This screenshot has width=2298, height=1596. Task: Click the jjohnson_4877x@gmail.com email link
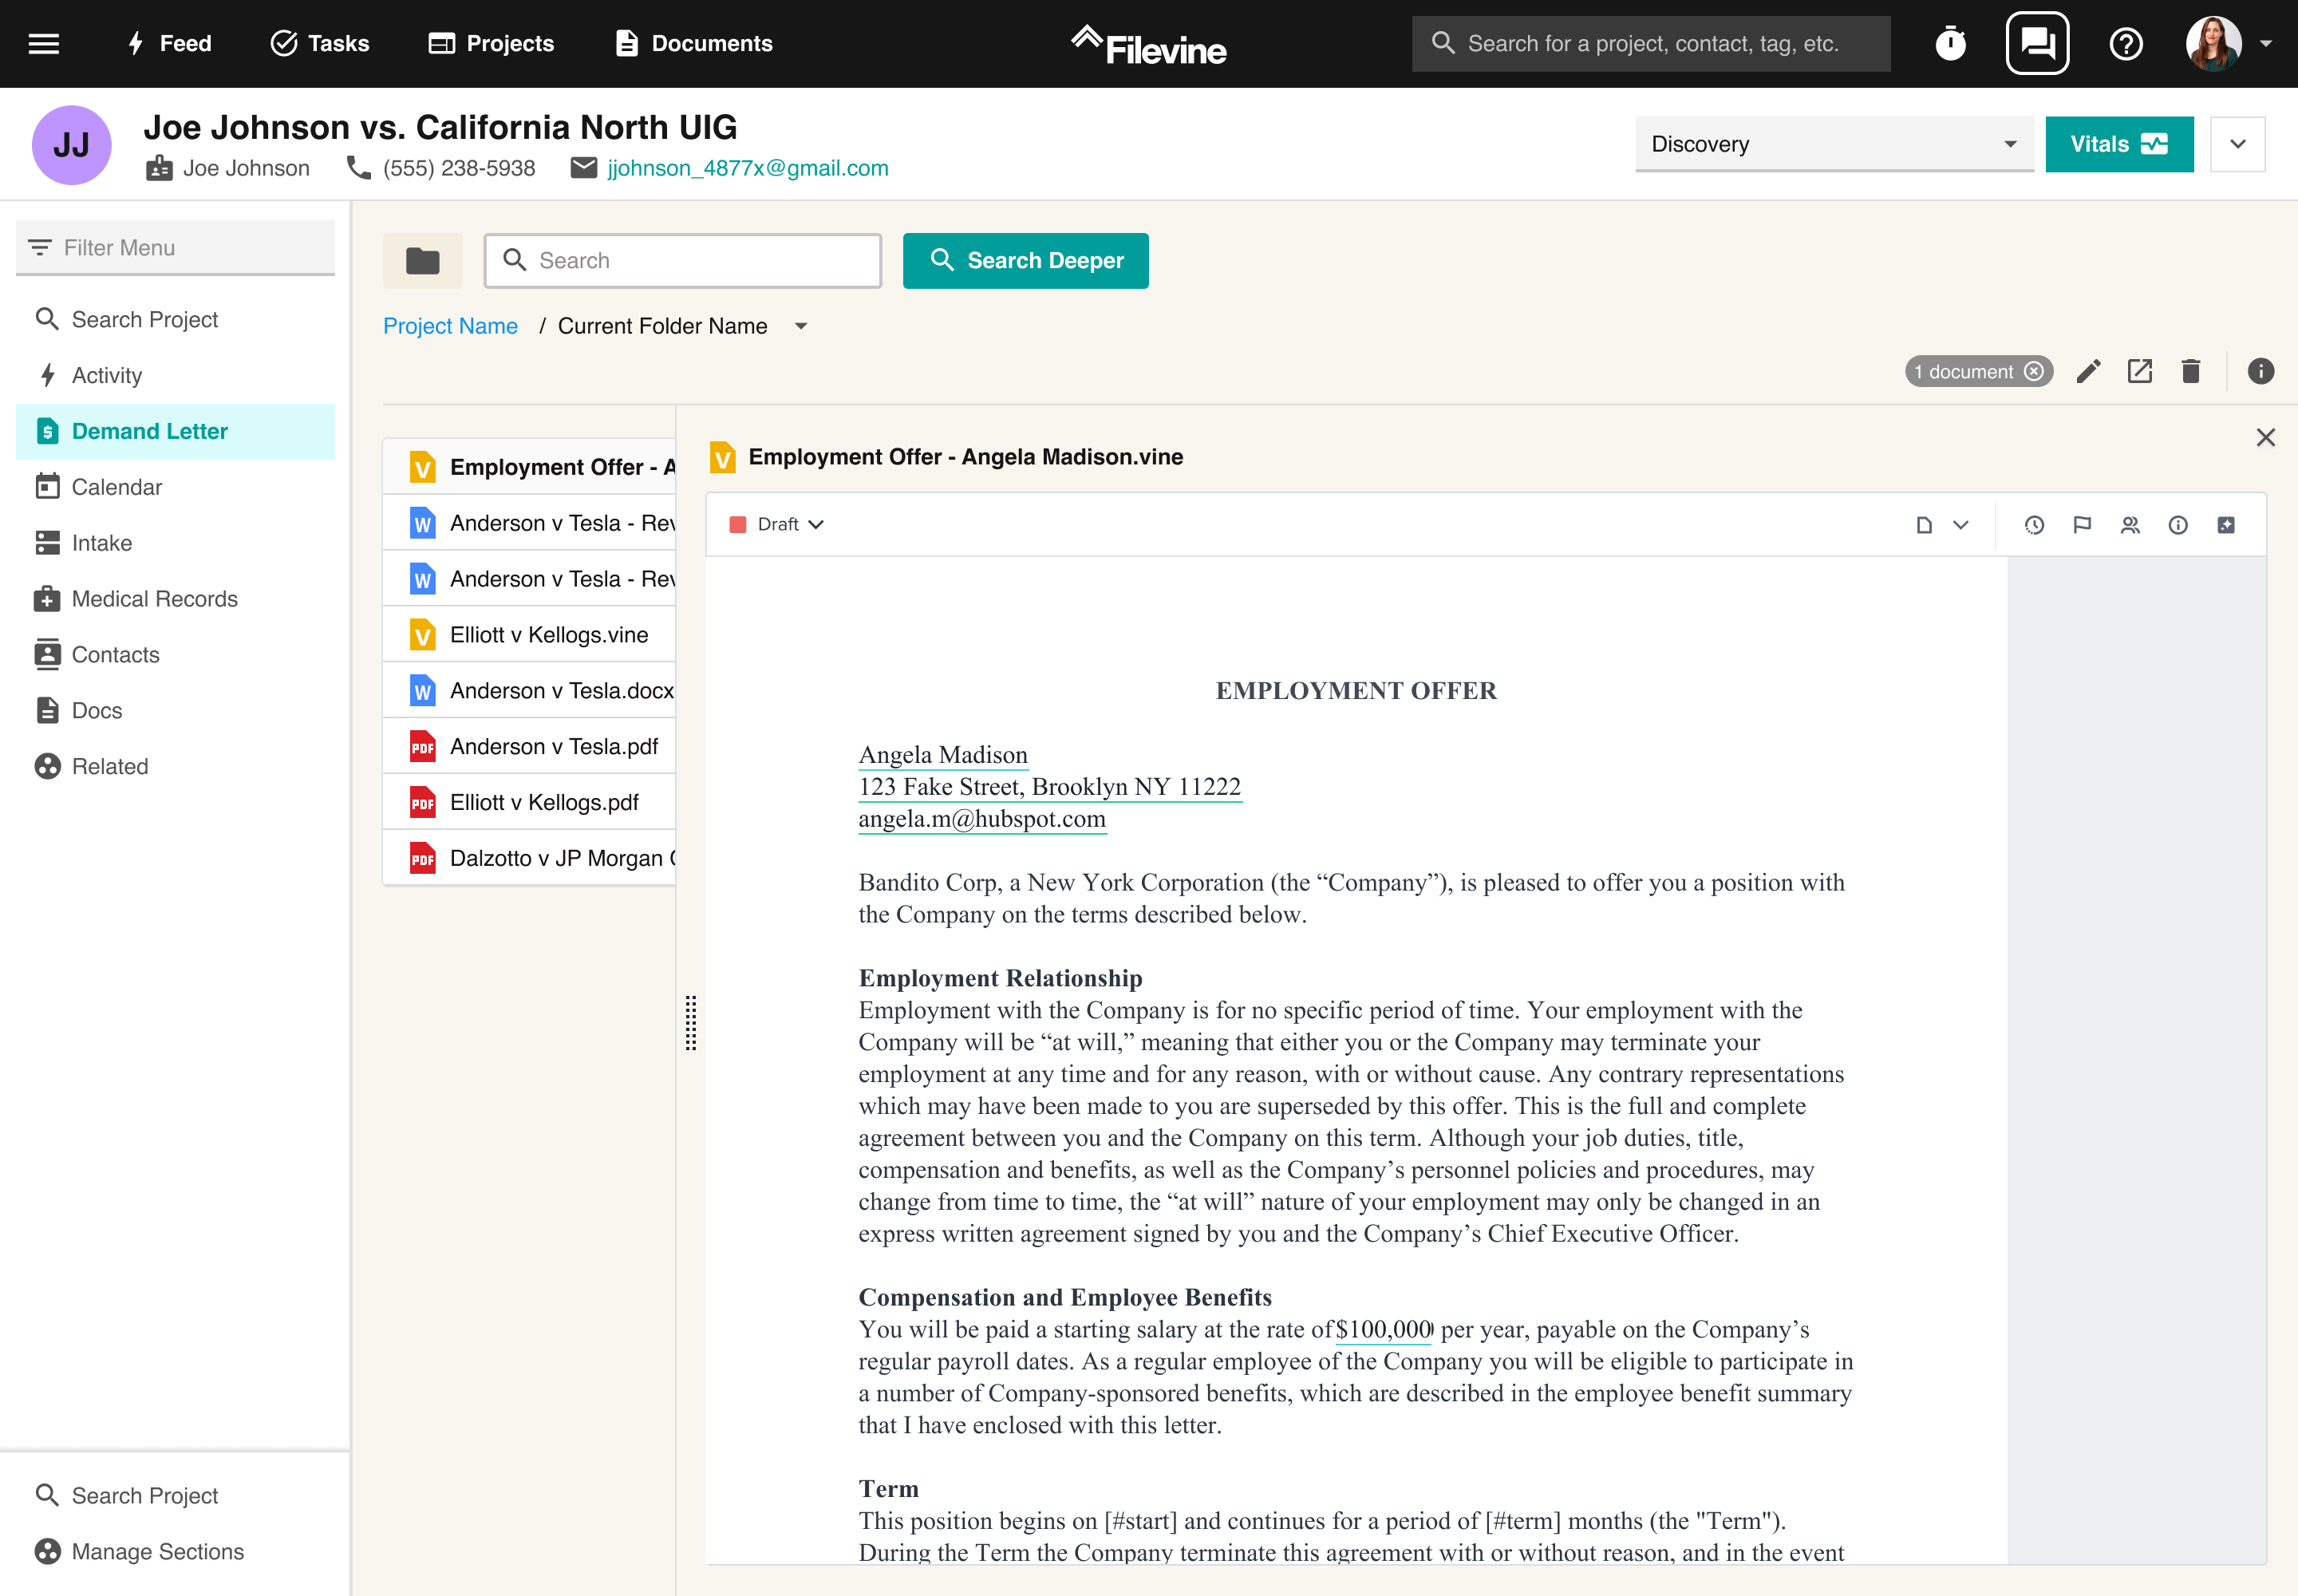748,168
